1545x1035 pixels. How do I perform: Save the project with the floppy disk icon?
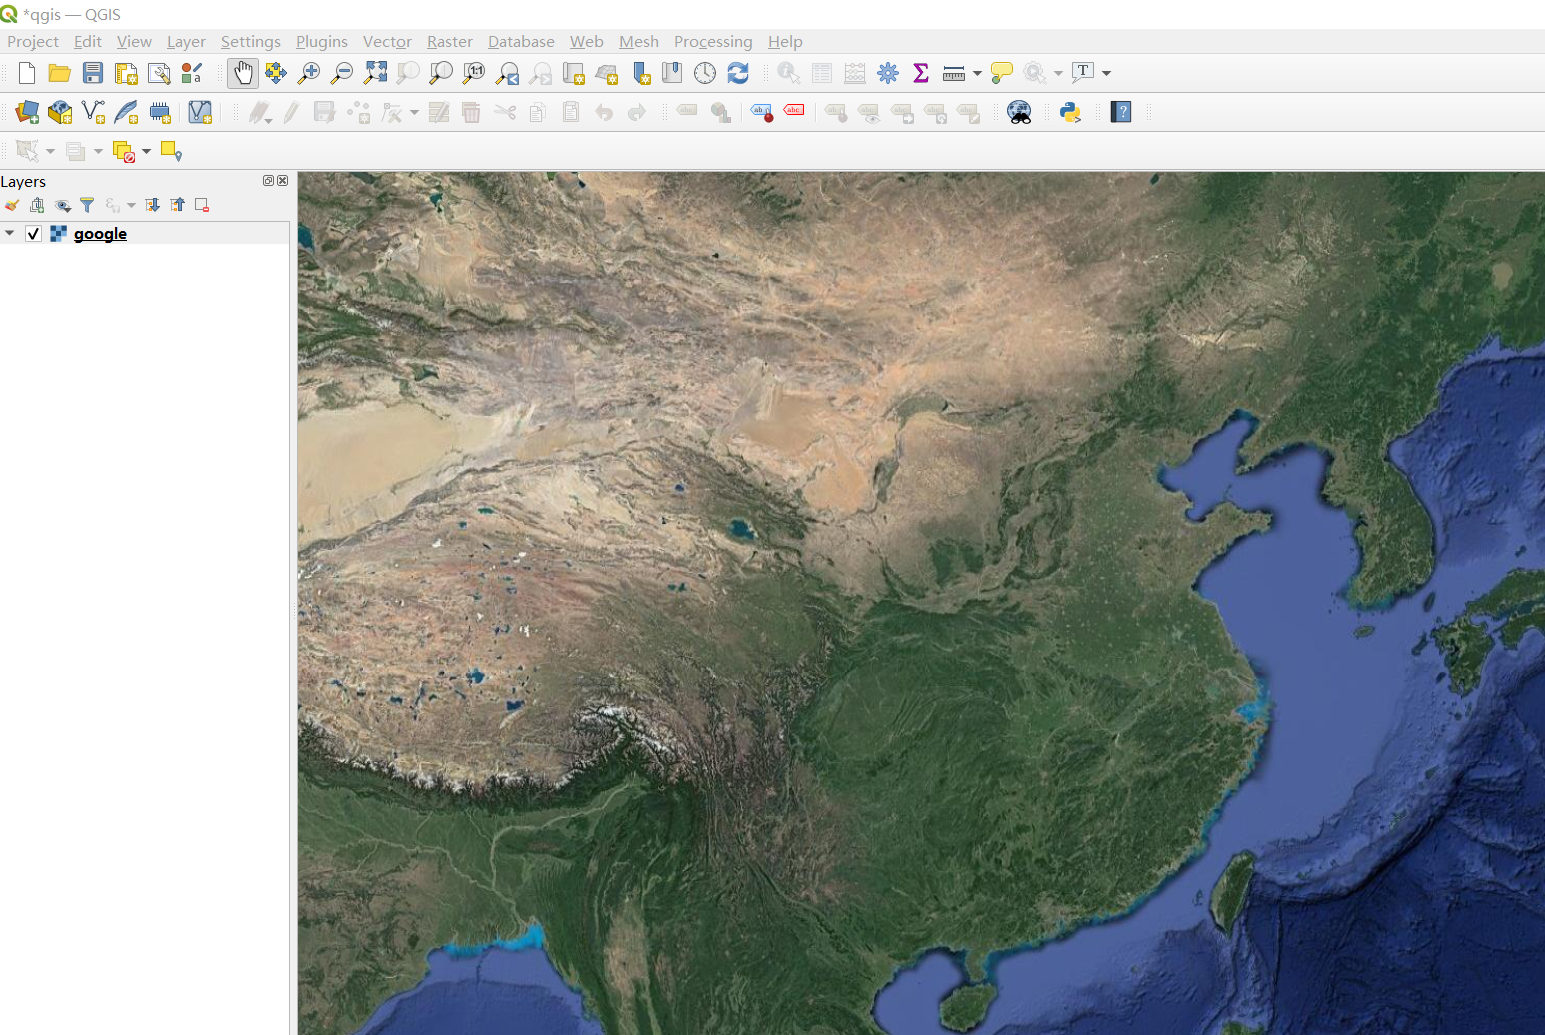pos(93,73)
